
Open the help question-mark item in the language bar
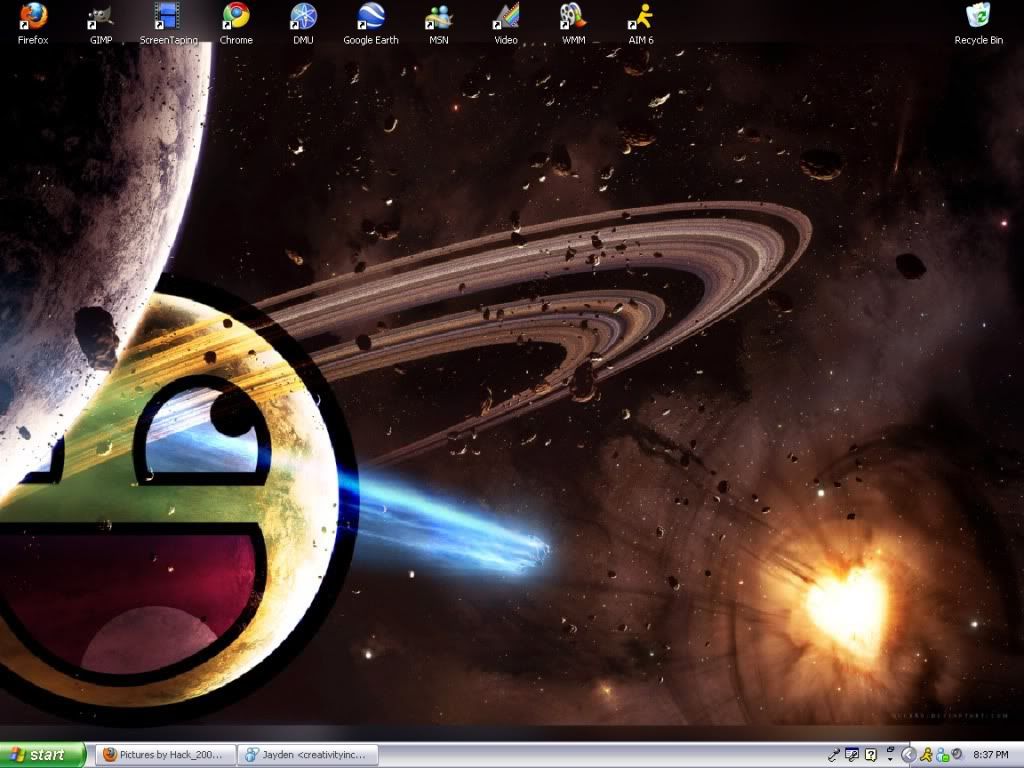pyautogui.click(x=870, y=754)
